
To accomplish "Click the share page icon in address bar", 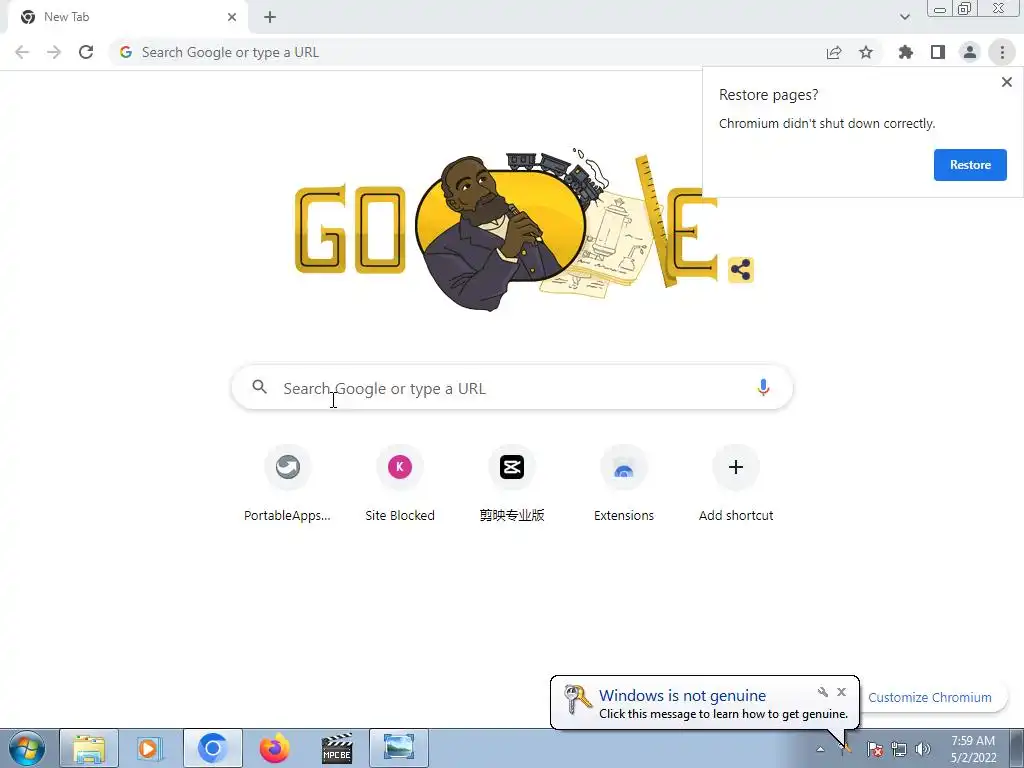I will tap(834, 52).
